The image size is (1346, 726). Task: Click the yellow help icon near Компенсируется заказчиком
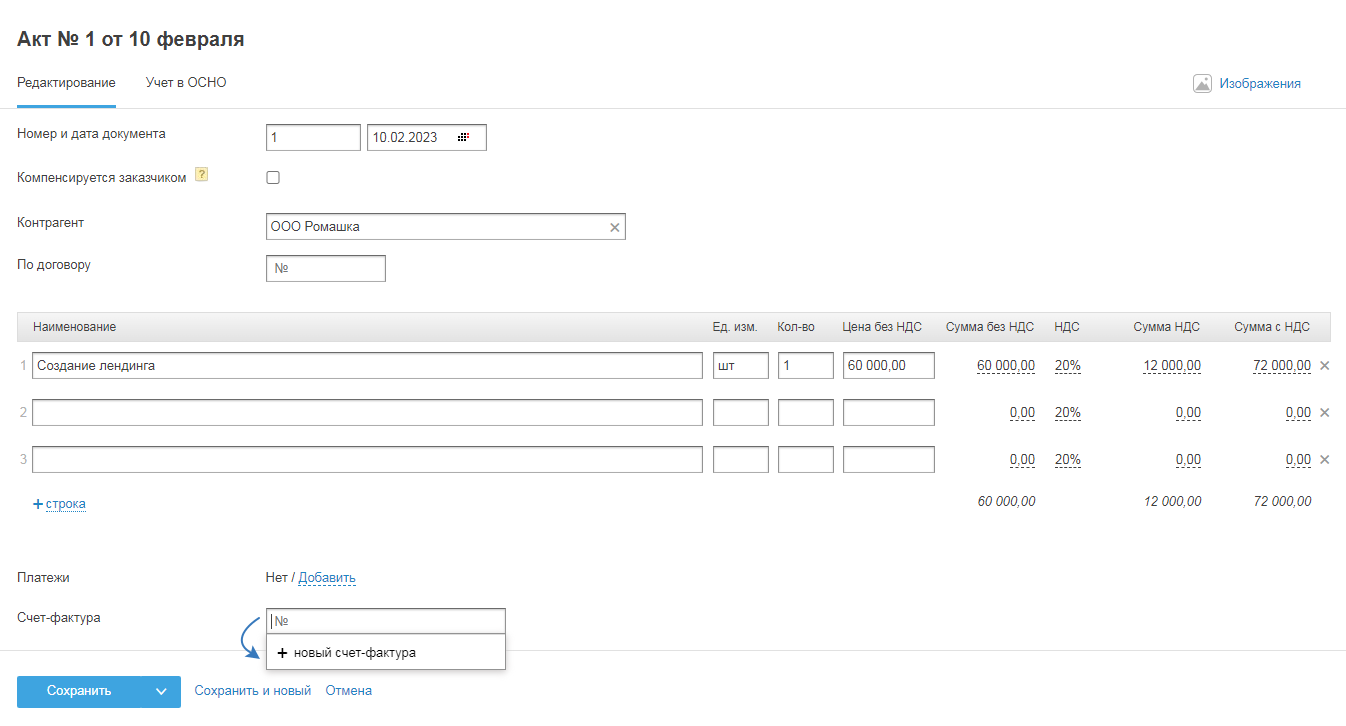pos(201,175)
